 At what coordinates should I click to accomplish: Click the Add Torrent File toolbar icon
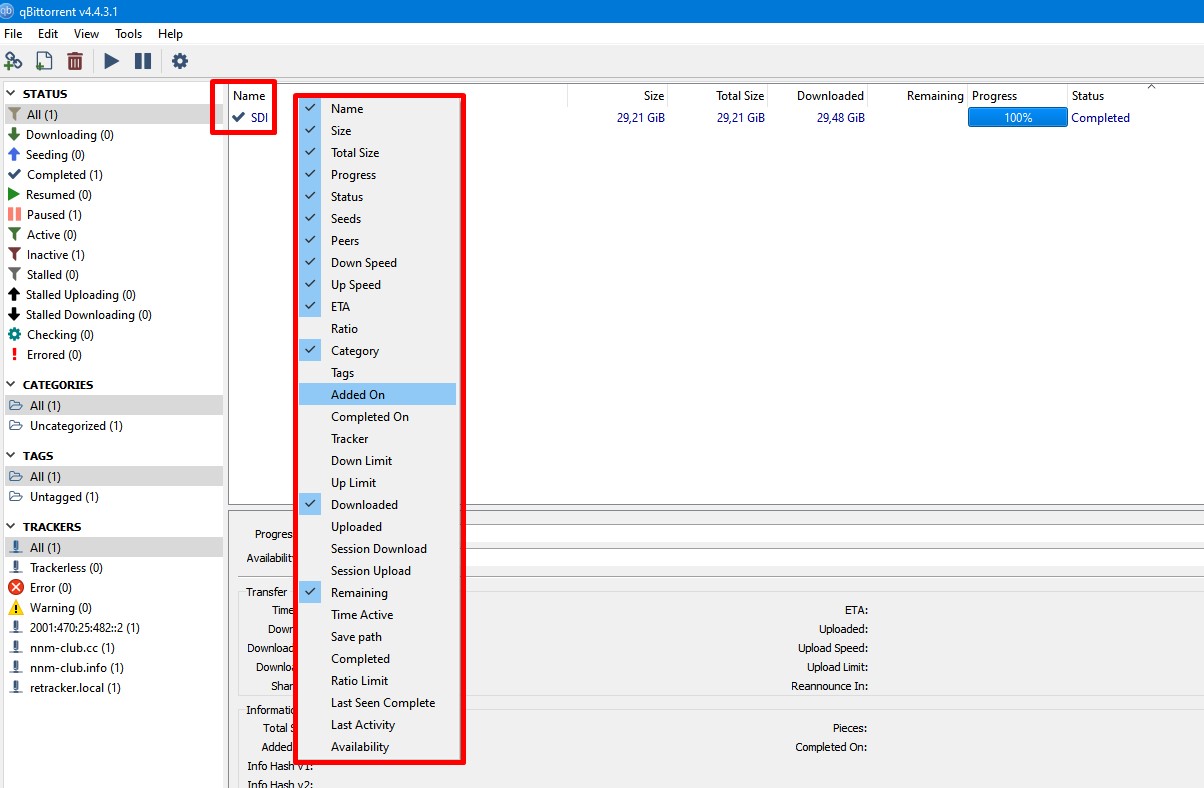click(44, 61)
